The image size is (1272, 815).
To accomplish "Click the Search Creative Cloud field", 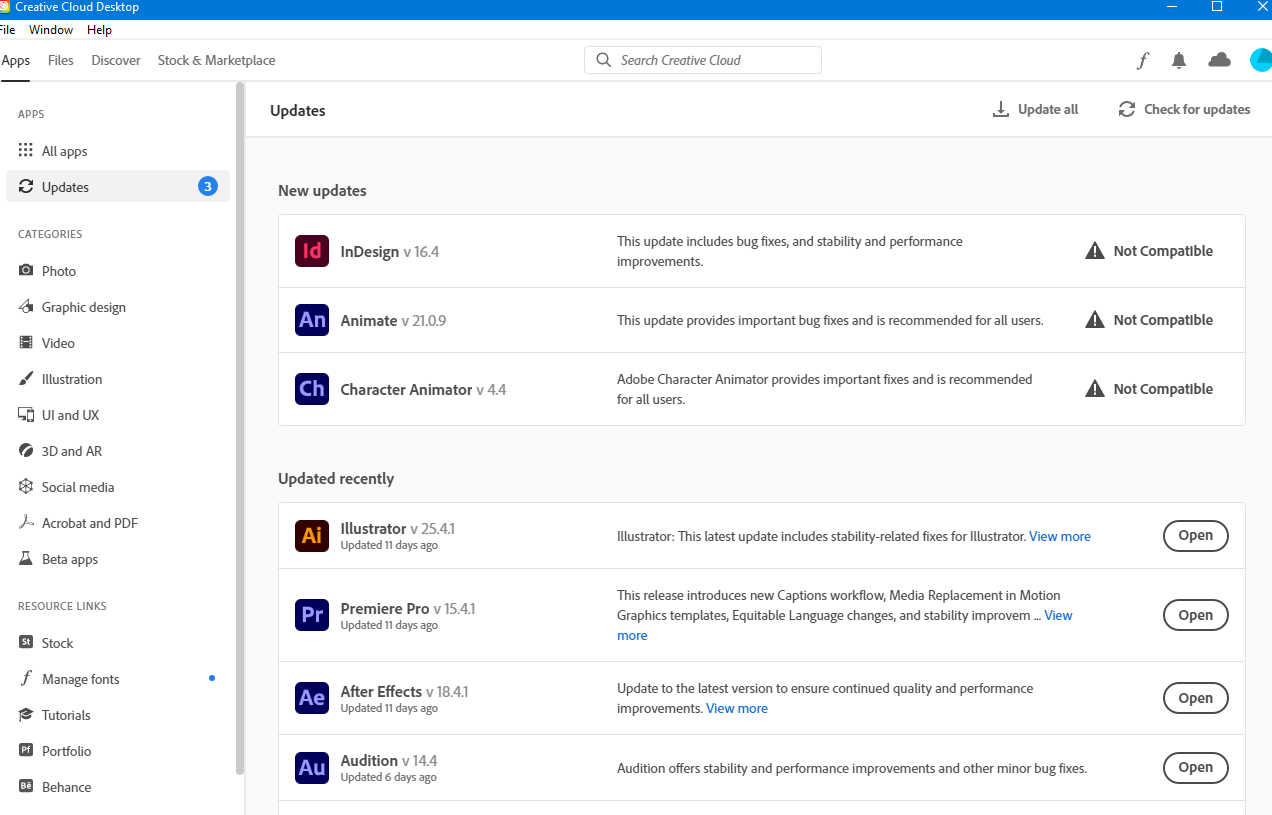I will click(702, 60).
